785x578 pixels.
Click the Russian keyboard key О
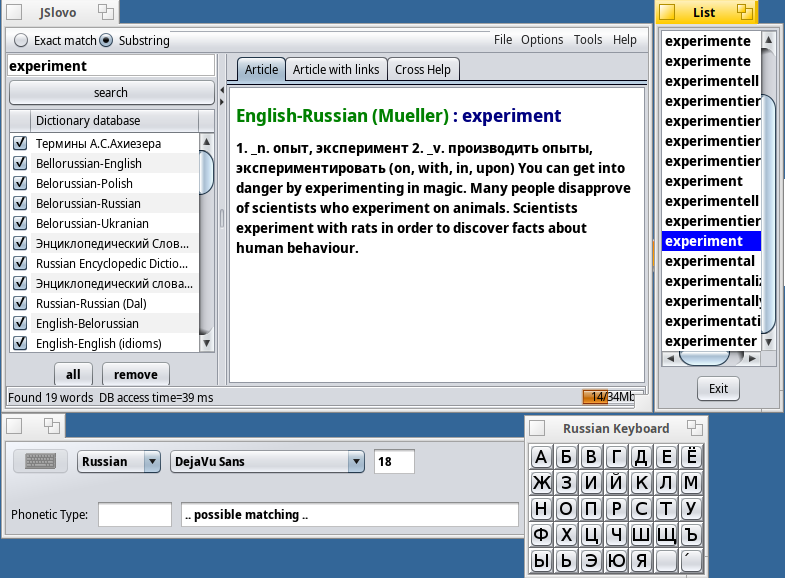(x=566, y=509)
